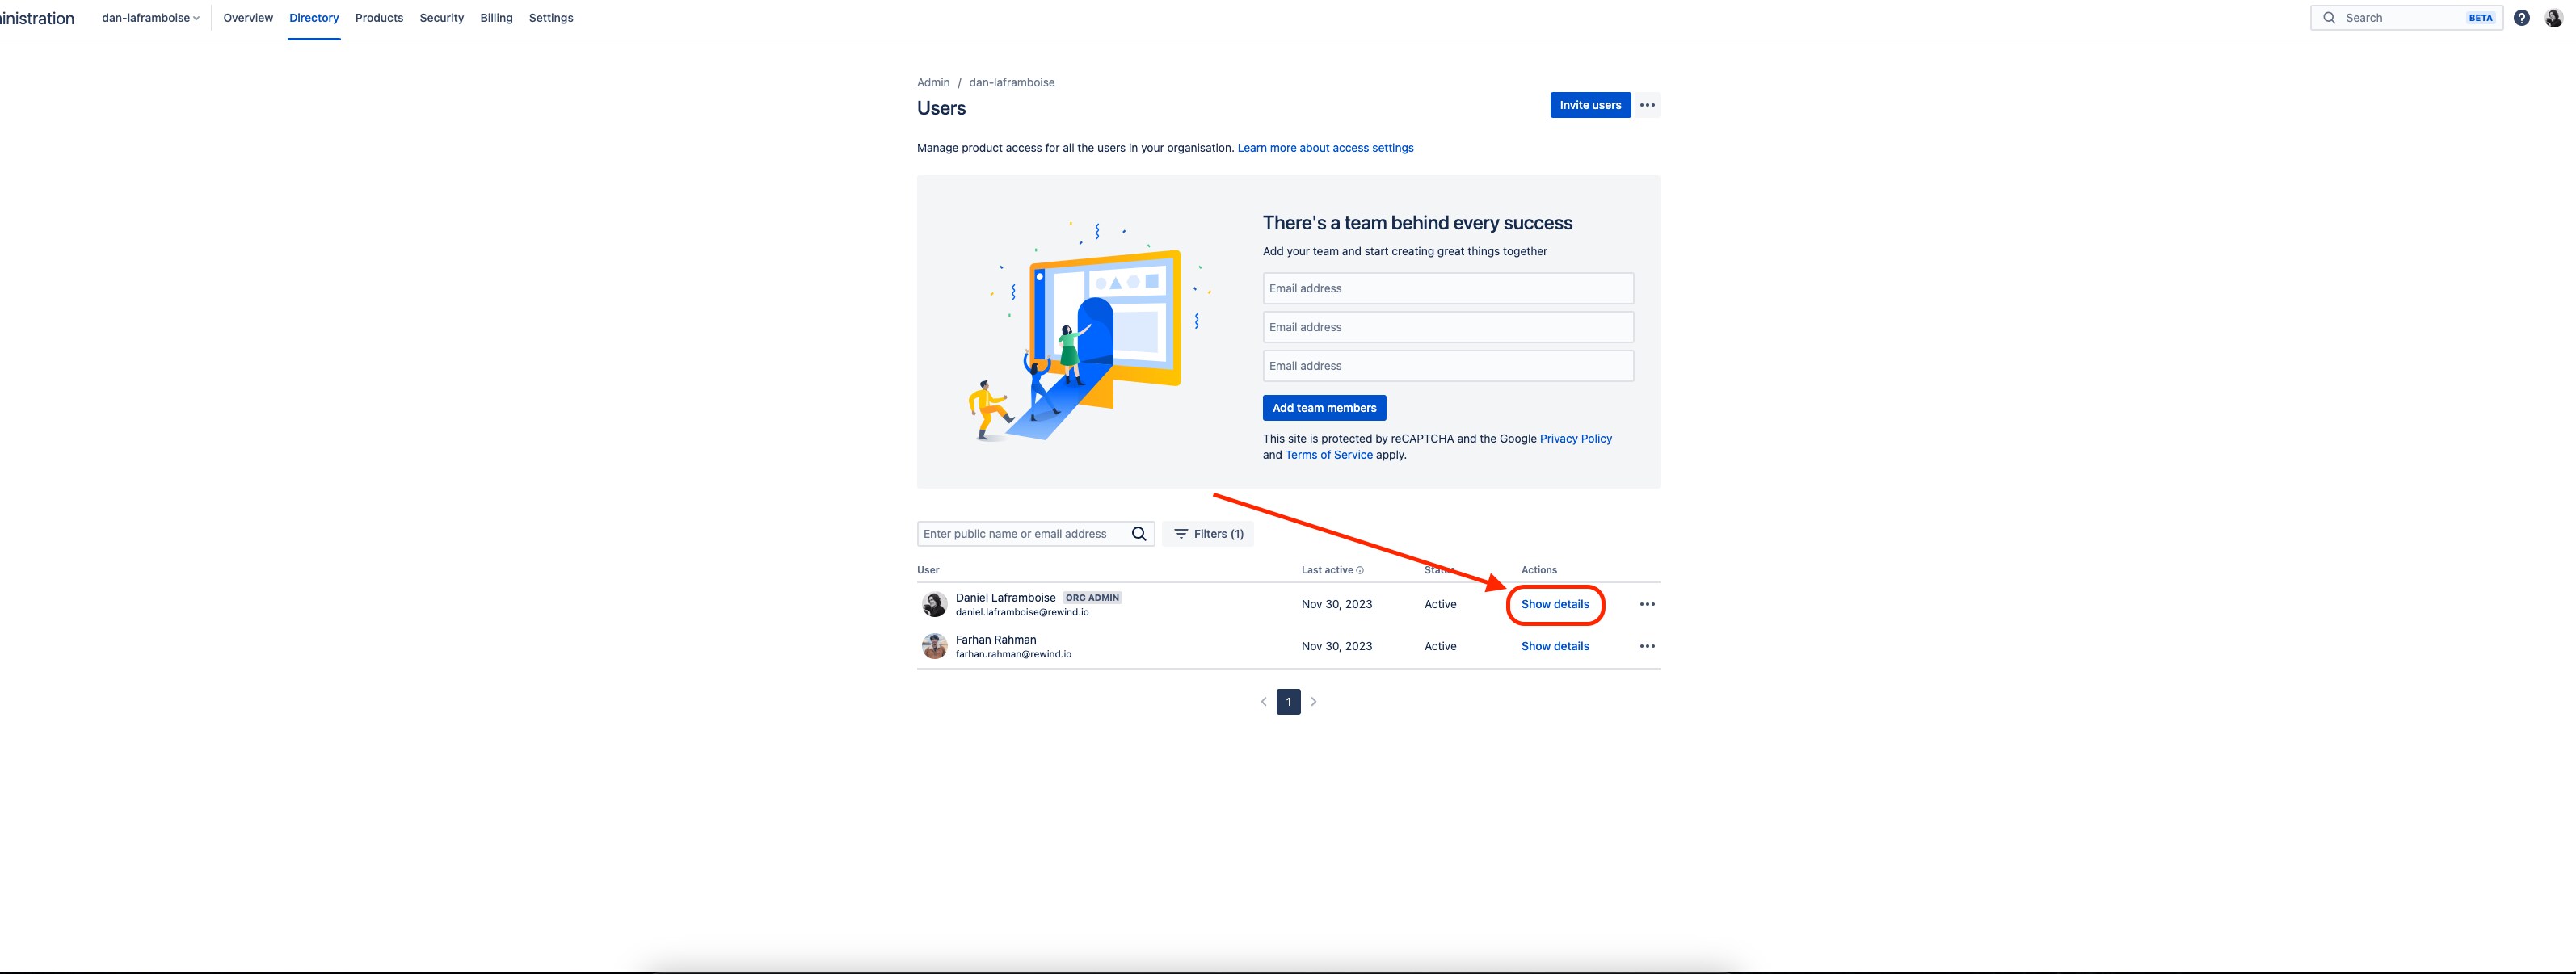The height and width of the screenshot is (974, 2576).
Task: Click the top-right Search box
Action: tap(2406, 18)
